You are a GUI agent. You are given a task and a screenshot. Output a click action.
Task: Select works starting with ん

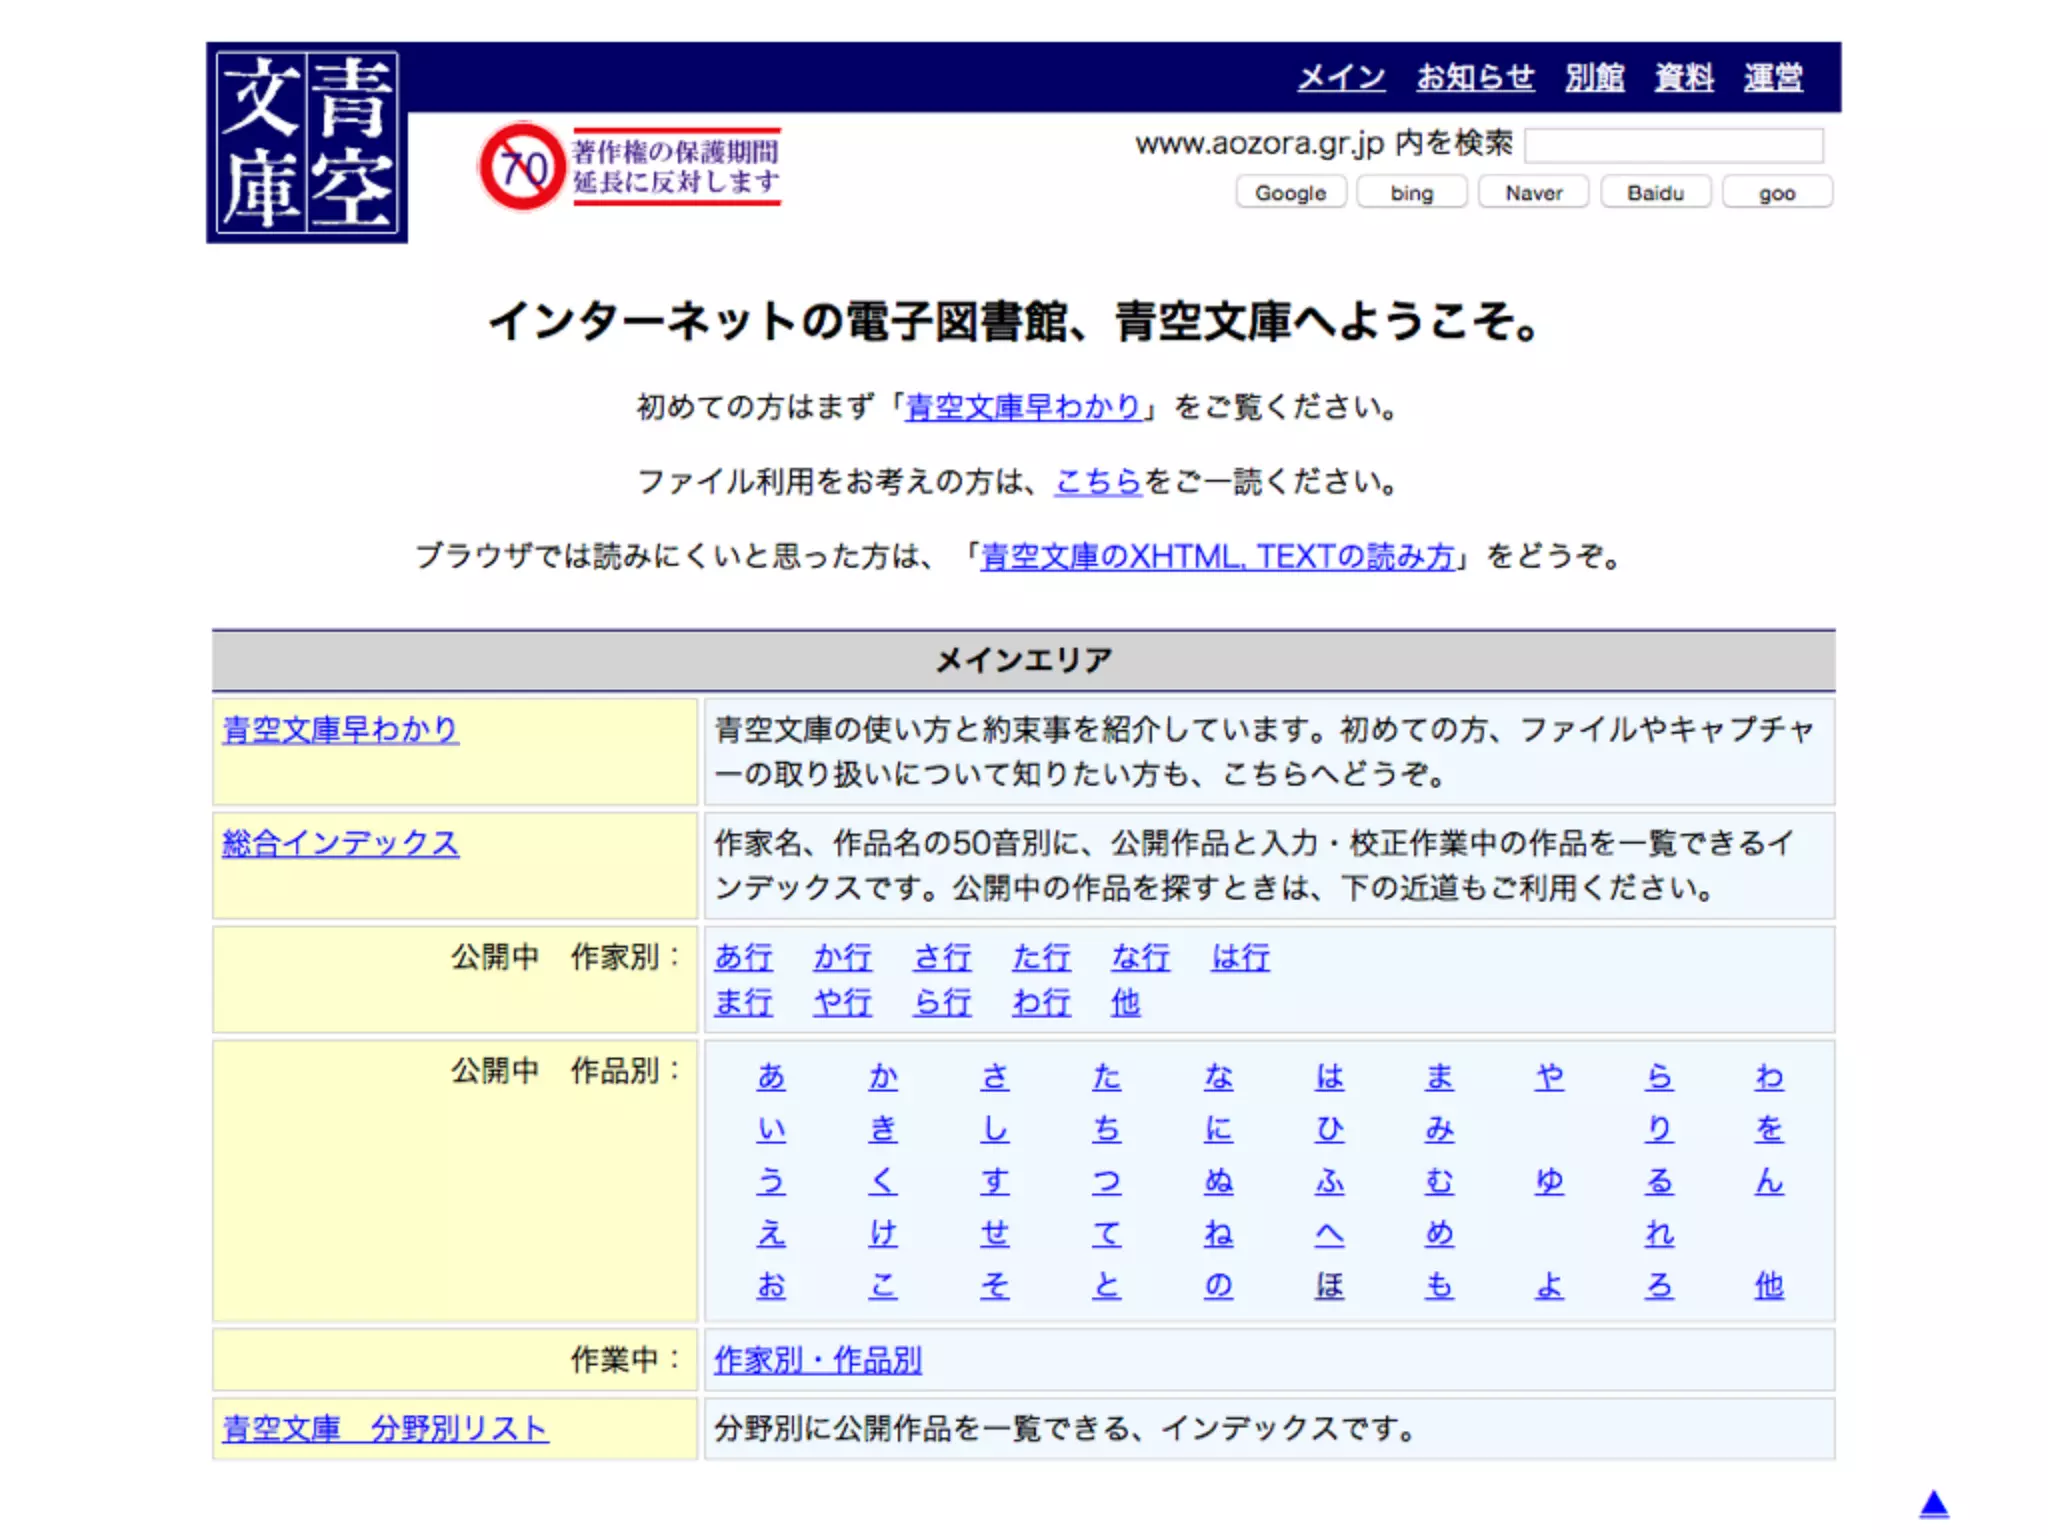[1769, 1181]
